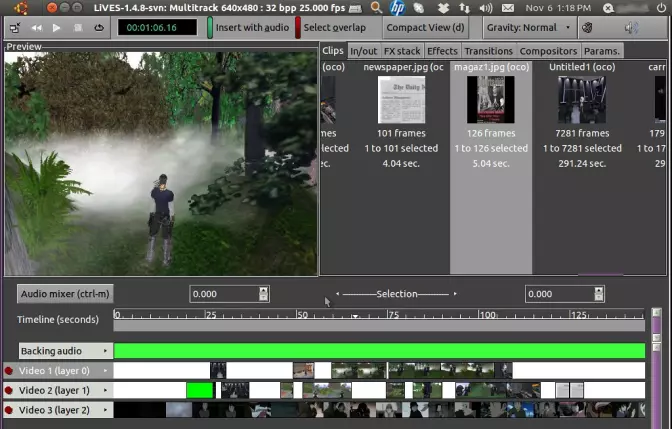Click the green Backing audio block
The image size is (672, 429).
coord(379,351)
